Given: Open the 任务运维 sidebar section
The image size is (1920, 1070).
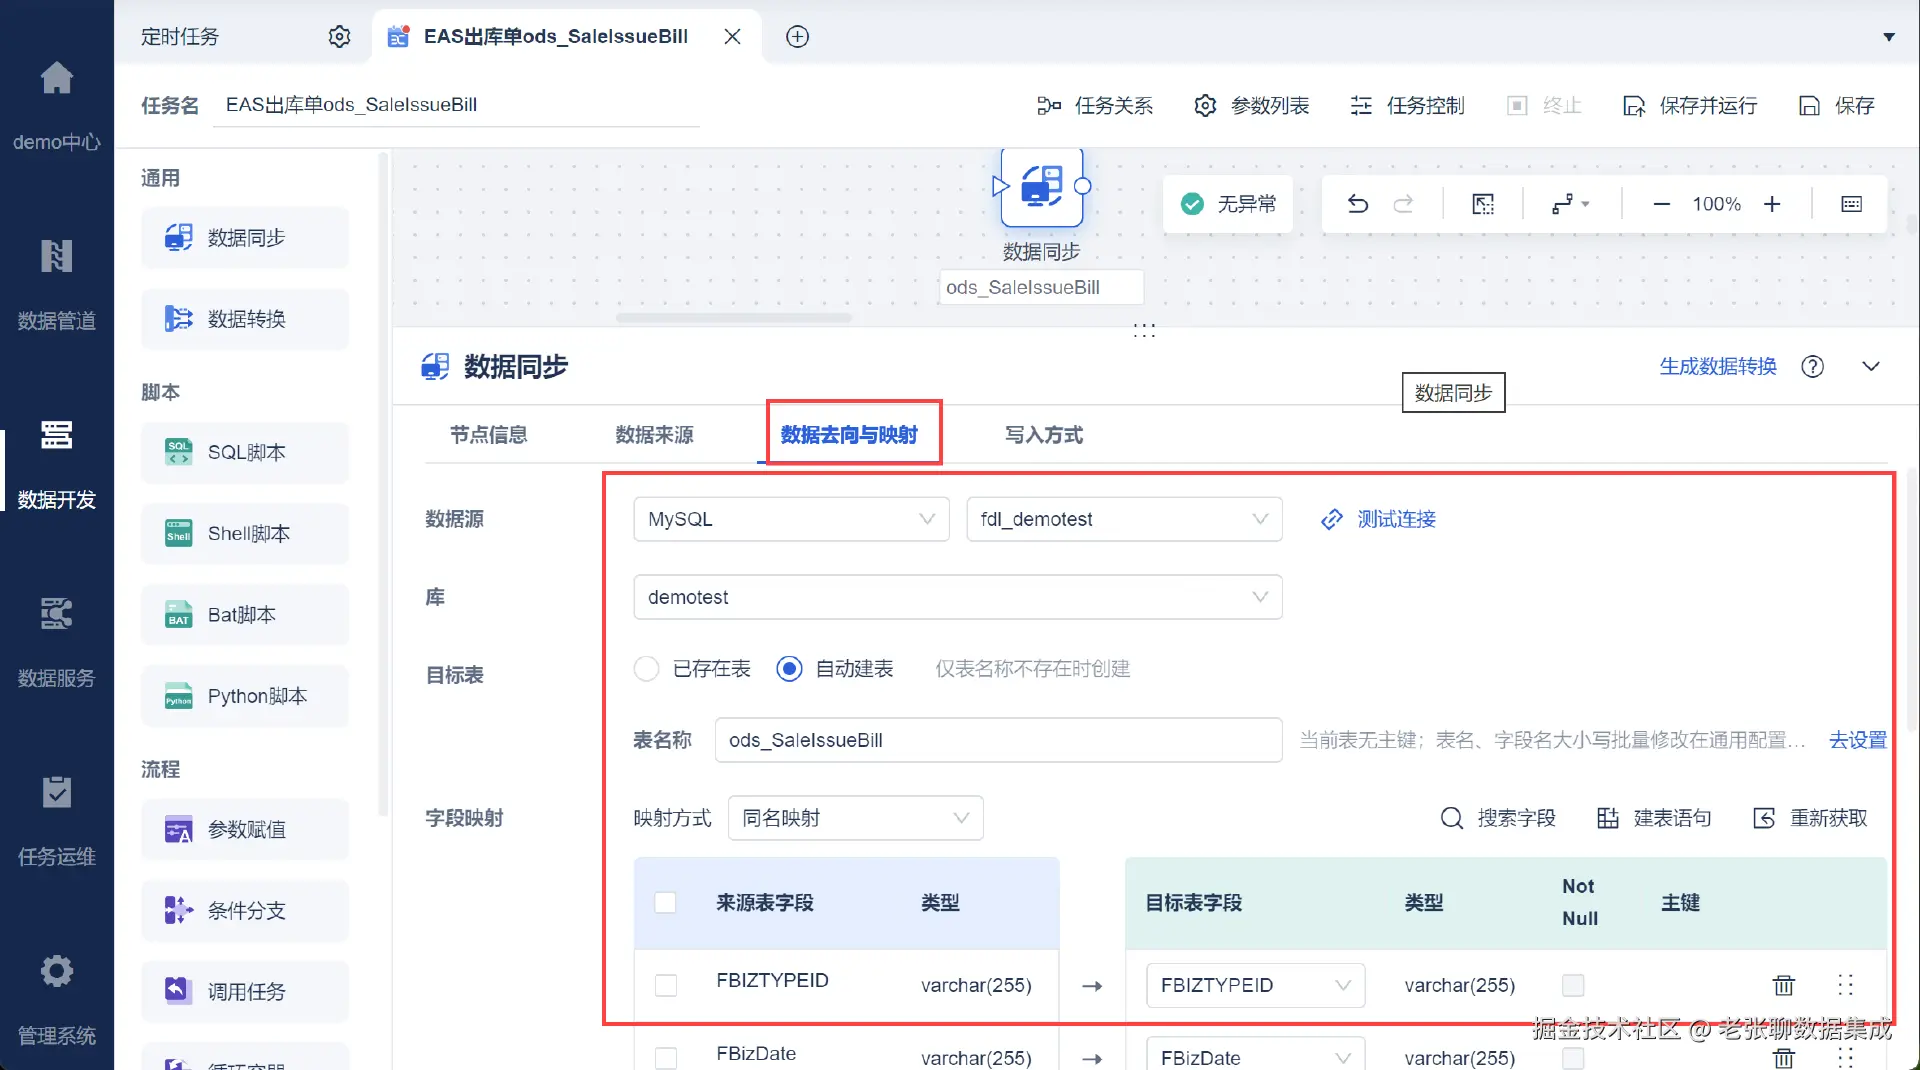Looking at the screenshot, I should (56, 819).
